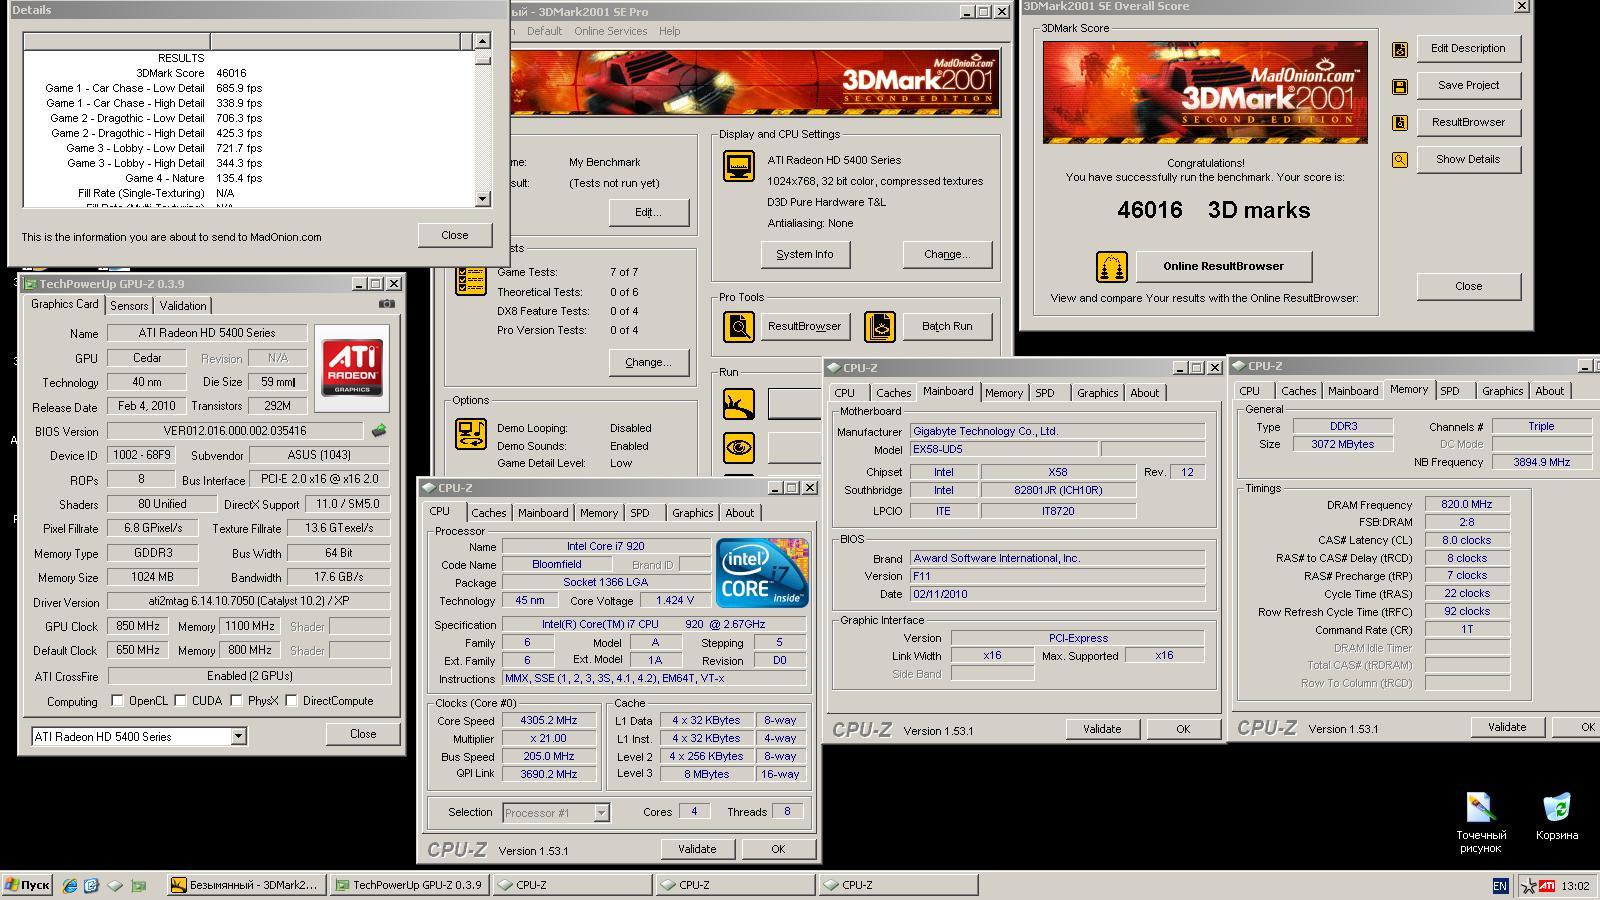Click the Options settings icon in 3DMark
The image size is (1600, 900).
click(x=471, y=434)
